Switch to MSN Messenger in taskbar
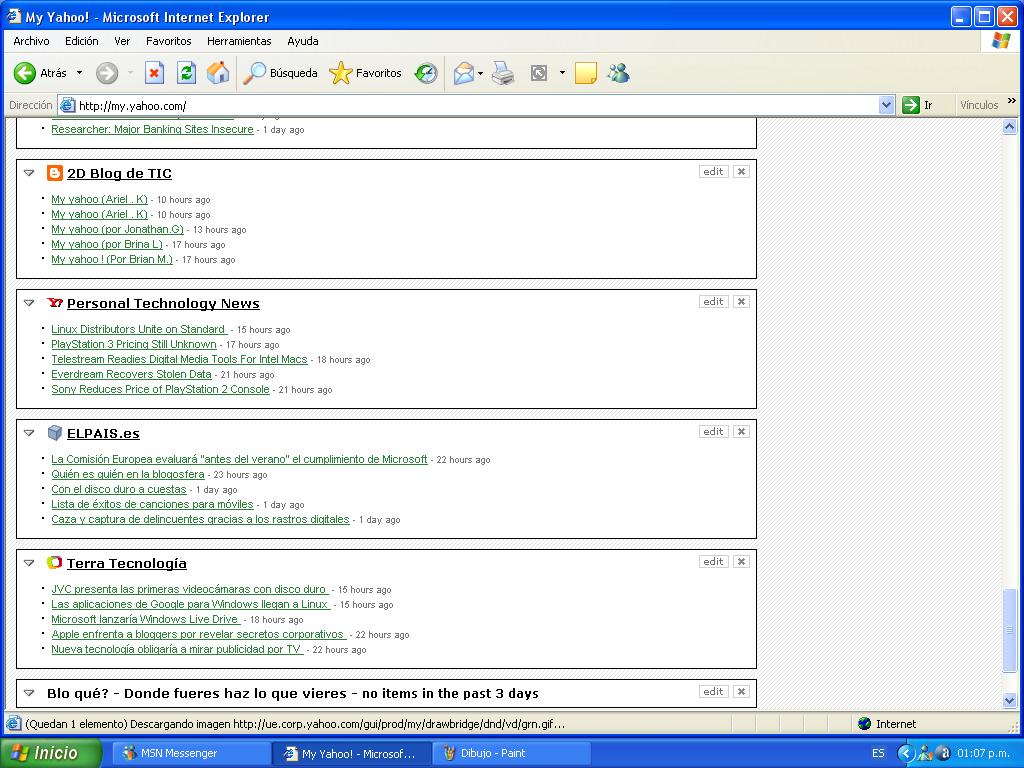 click(x=189, y=753)
